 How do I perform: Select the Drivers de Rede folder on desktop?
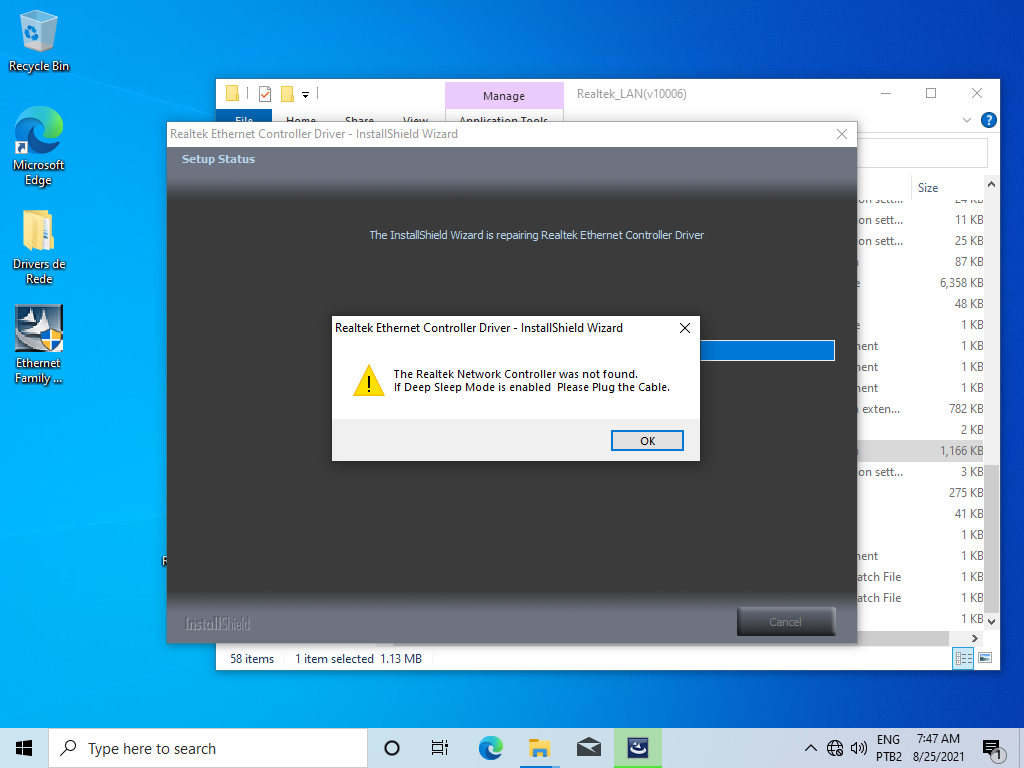[39, 248]
